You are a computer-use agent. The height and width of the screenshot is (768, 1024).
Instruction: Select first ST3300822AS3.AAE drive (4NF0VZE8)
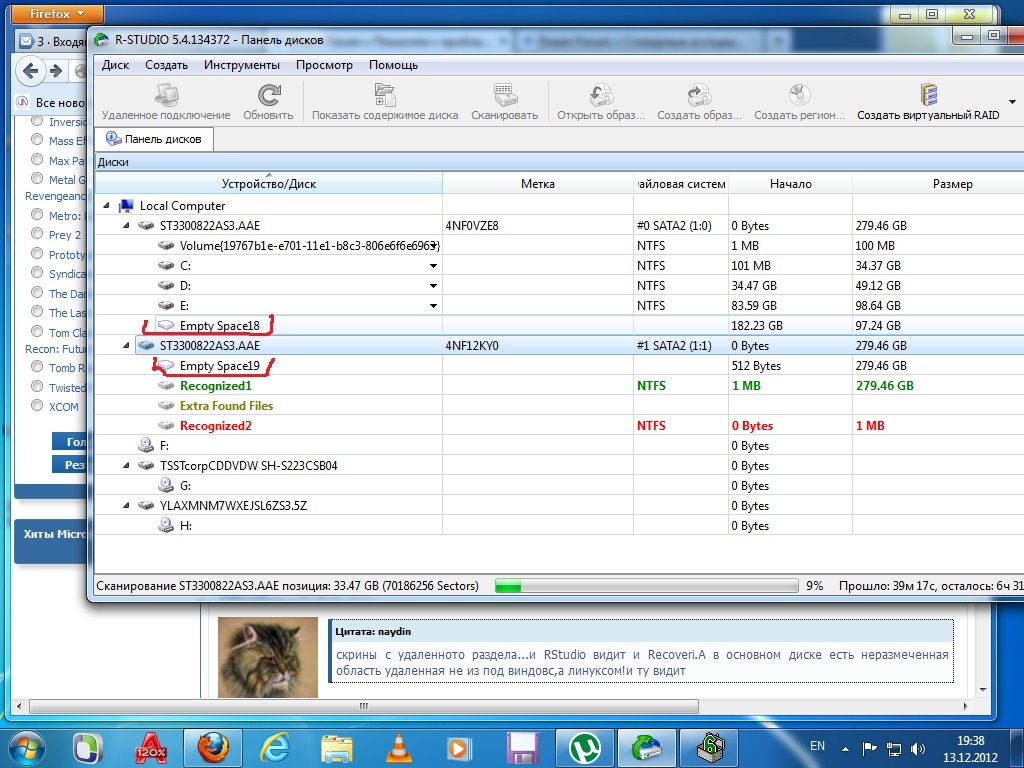coord(210,225)
